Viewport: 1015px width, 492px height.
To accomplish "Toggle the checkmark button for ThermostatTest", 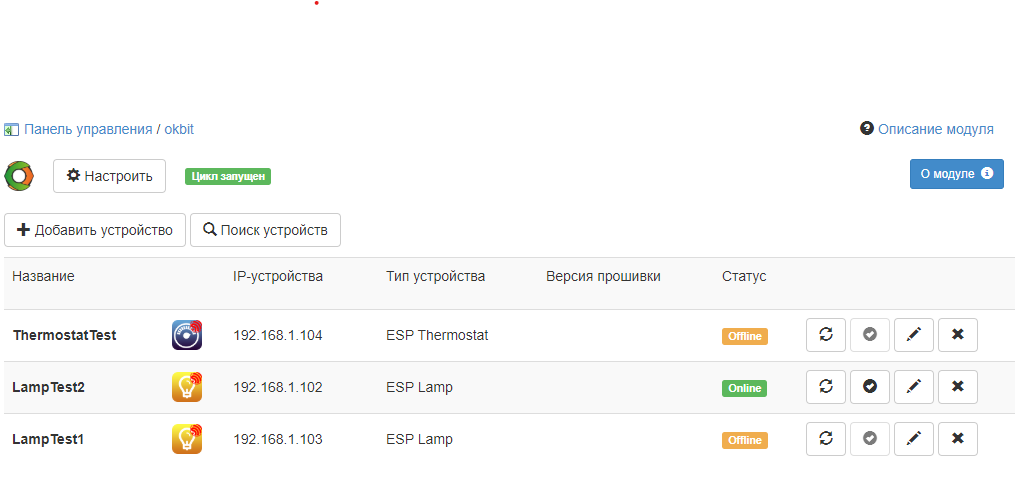I will tap(870, 335).
